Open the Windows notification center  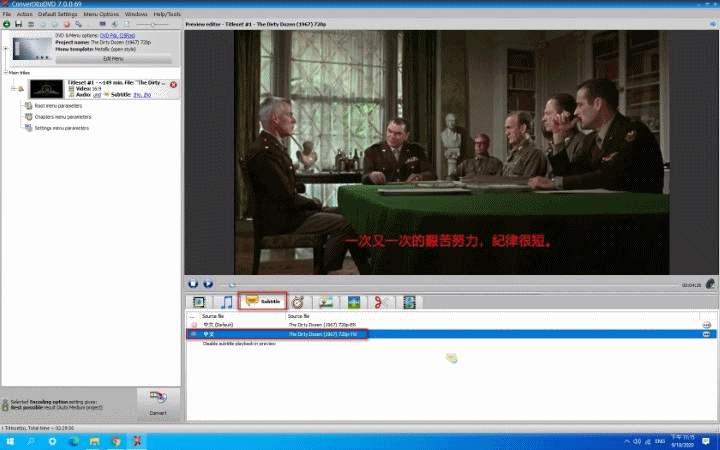point(706,442)
